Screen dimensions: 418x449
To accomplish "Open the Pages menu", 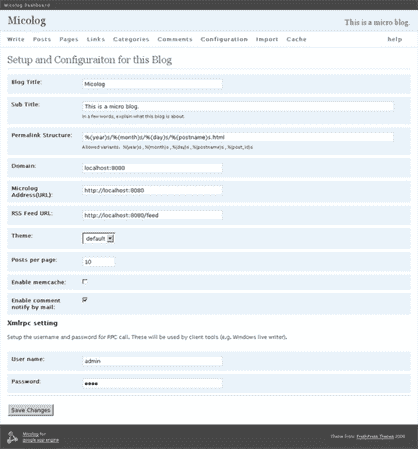I will [x=69, y=39].
